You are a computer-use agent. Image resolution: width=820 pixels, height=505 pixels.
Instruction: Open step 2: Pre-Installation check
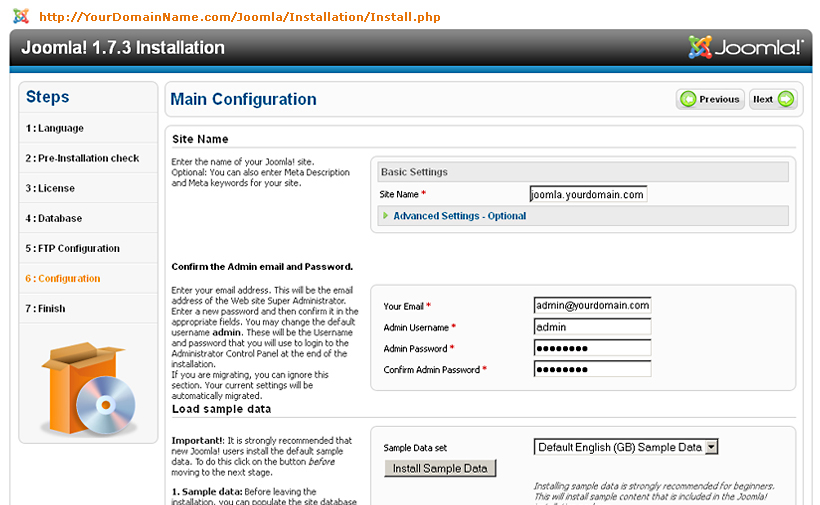tap(82, 158)
